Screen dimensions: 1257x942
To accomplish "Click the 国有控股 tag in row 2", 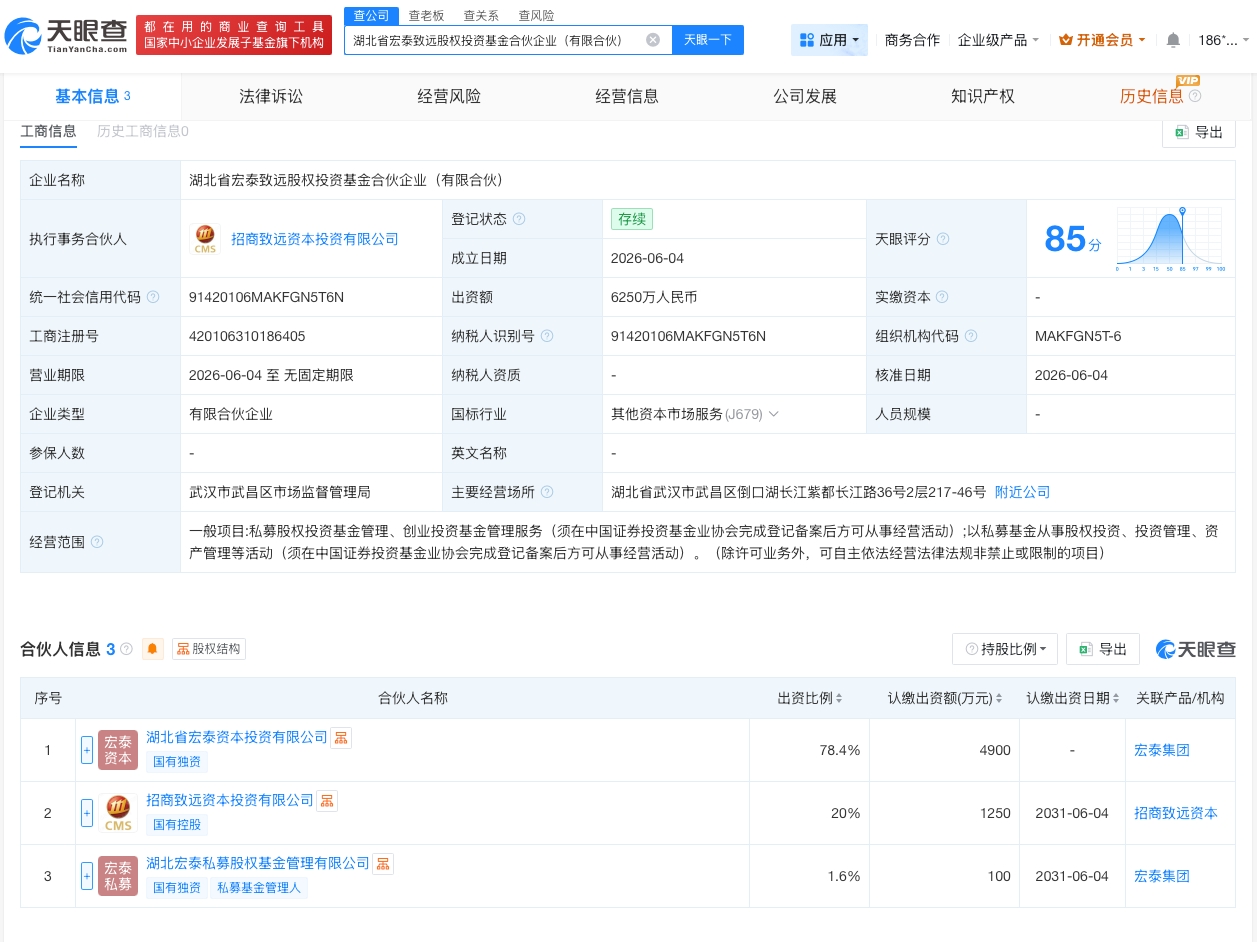I will 177,825.
